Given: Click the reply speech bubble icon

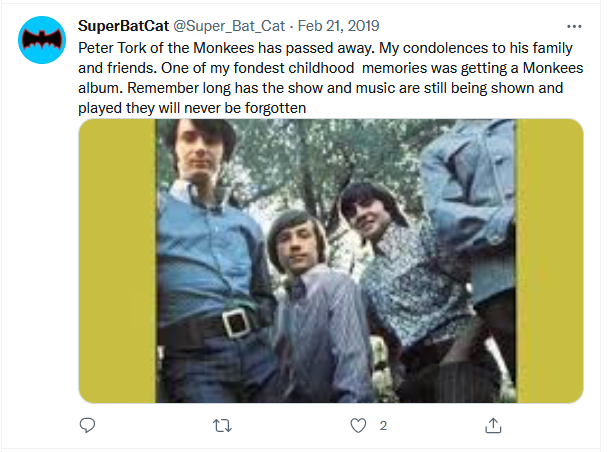Looking at the screenshot, I should [87, 425].
